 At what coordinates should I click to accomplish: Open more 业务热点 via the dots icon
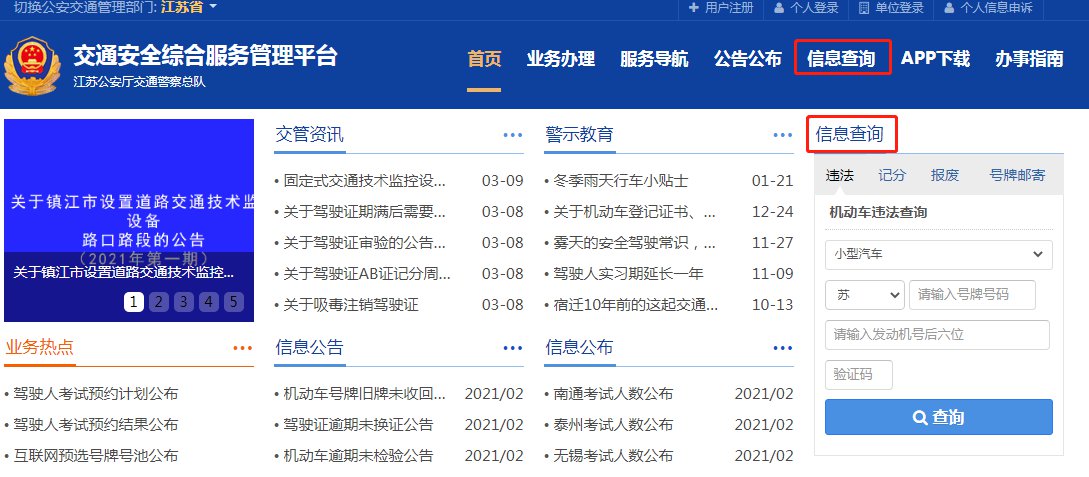click(242, 348)
